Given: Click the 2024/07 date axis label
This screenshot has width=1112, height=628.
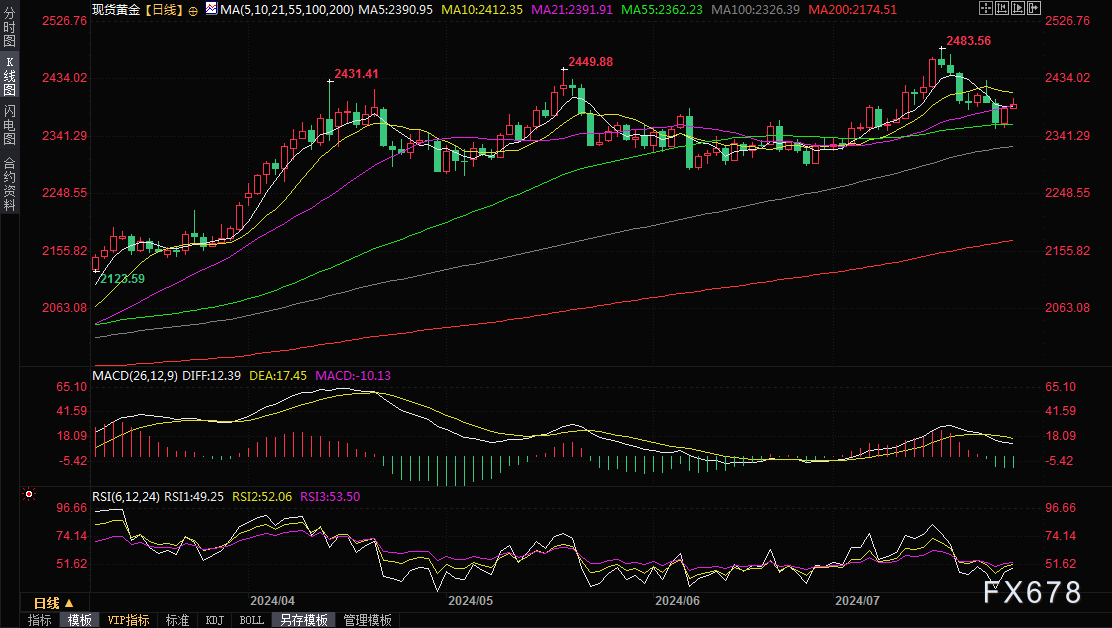Looking at the screenshot, I should coord(857,600).
